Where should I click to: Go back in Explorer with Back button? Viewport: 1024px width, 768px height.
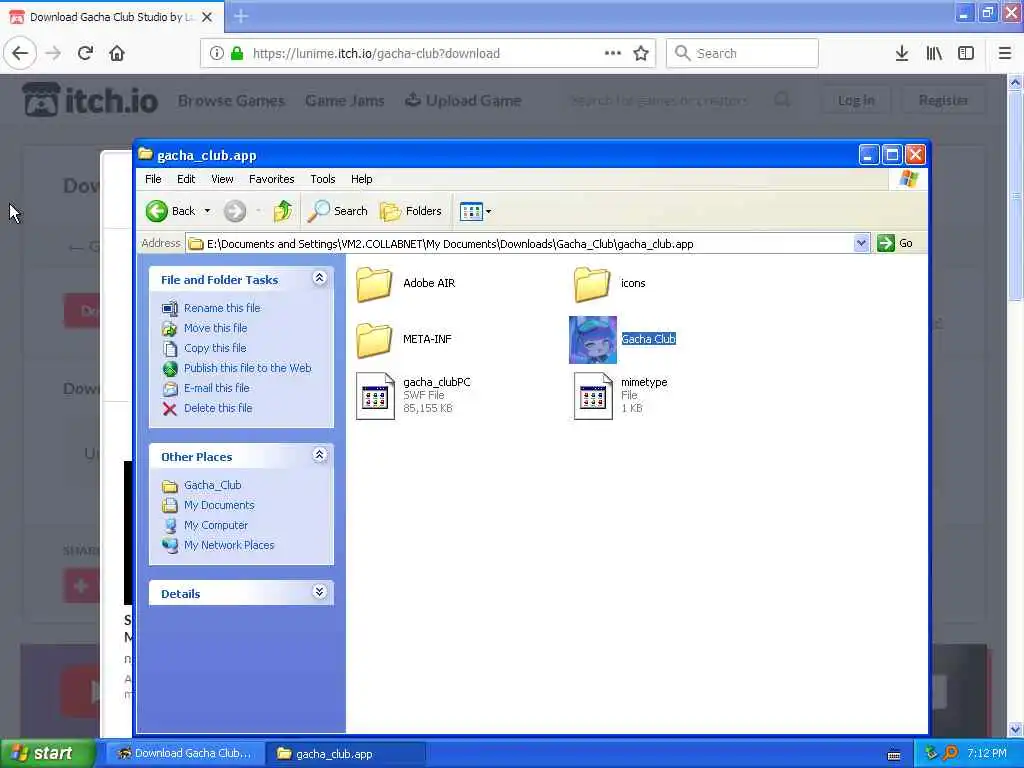[x=170, y=211]
